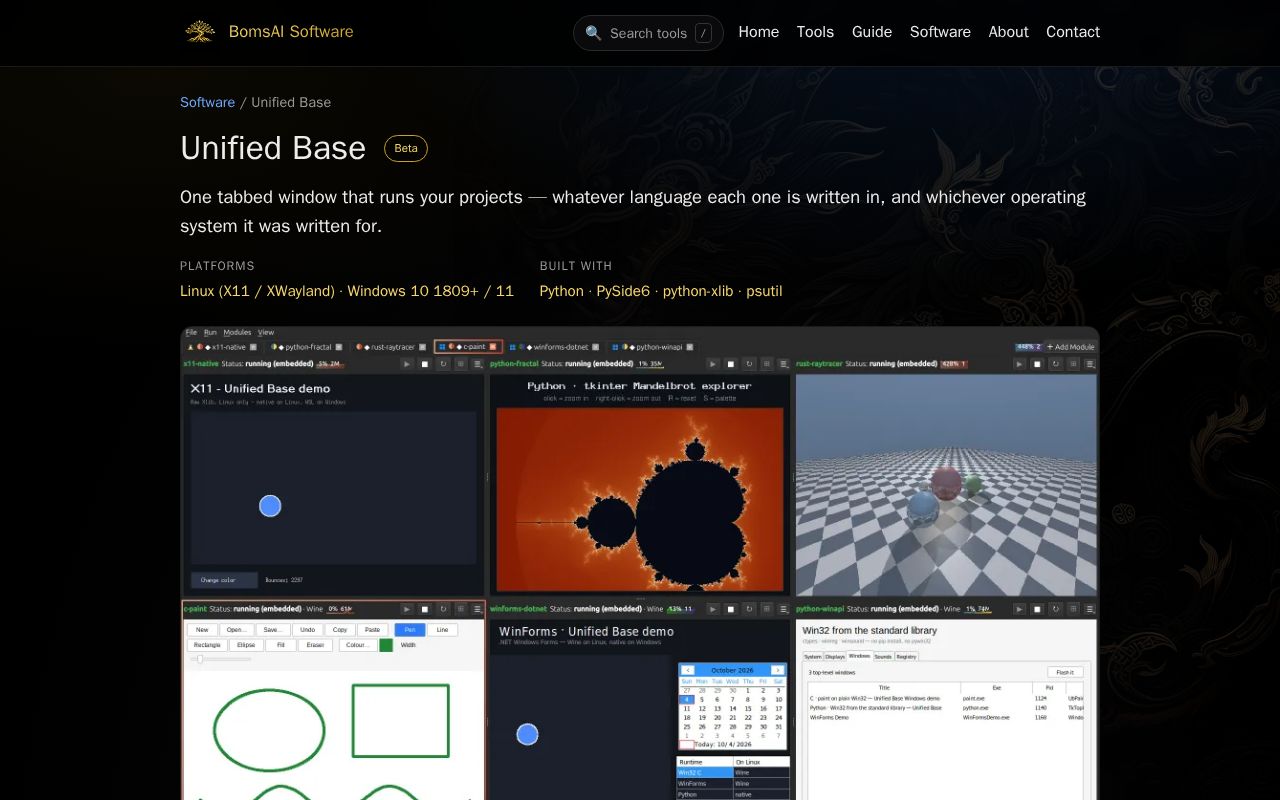Select the Pen tool in c-paint
The image size is (1280, 800).
tap(410, 630)
